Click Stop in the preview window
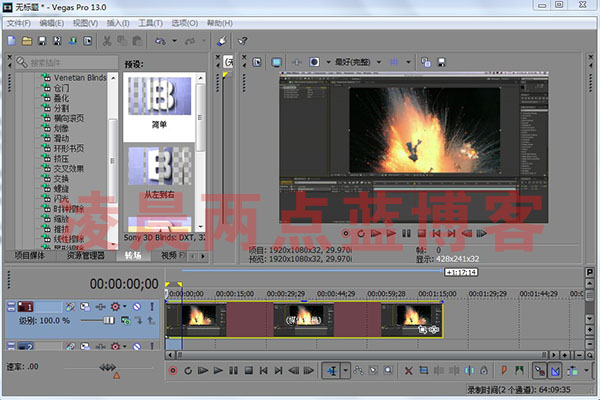This screenshot has height=400, width=600. (421, 233)
